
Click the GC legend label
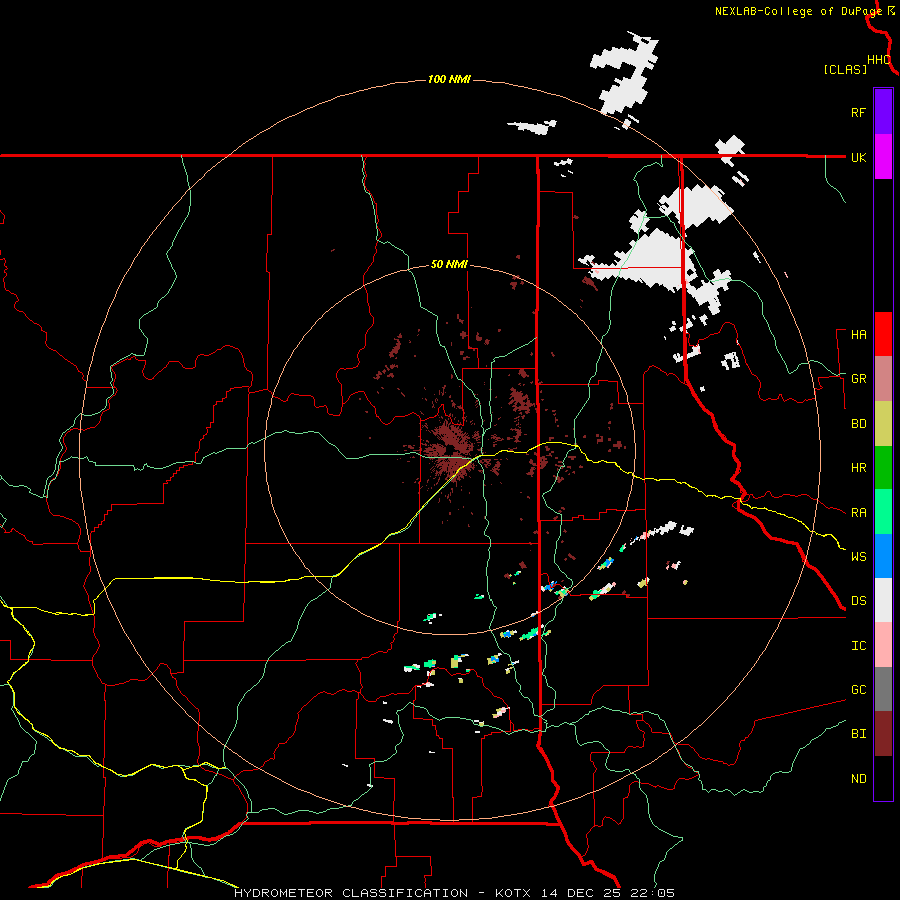pyautogui.click(x=858, y=690)
